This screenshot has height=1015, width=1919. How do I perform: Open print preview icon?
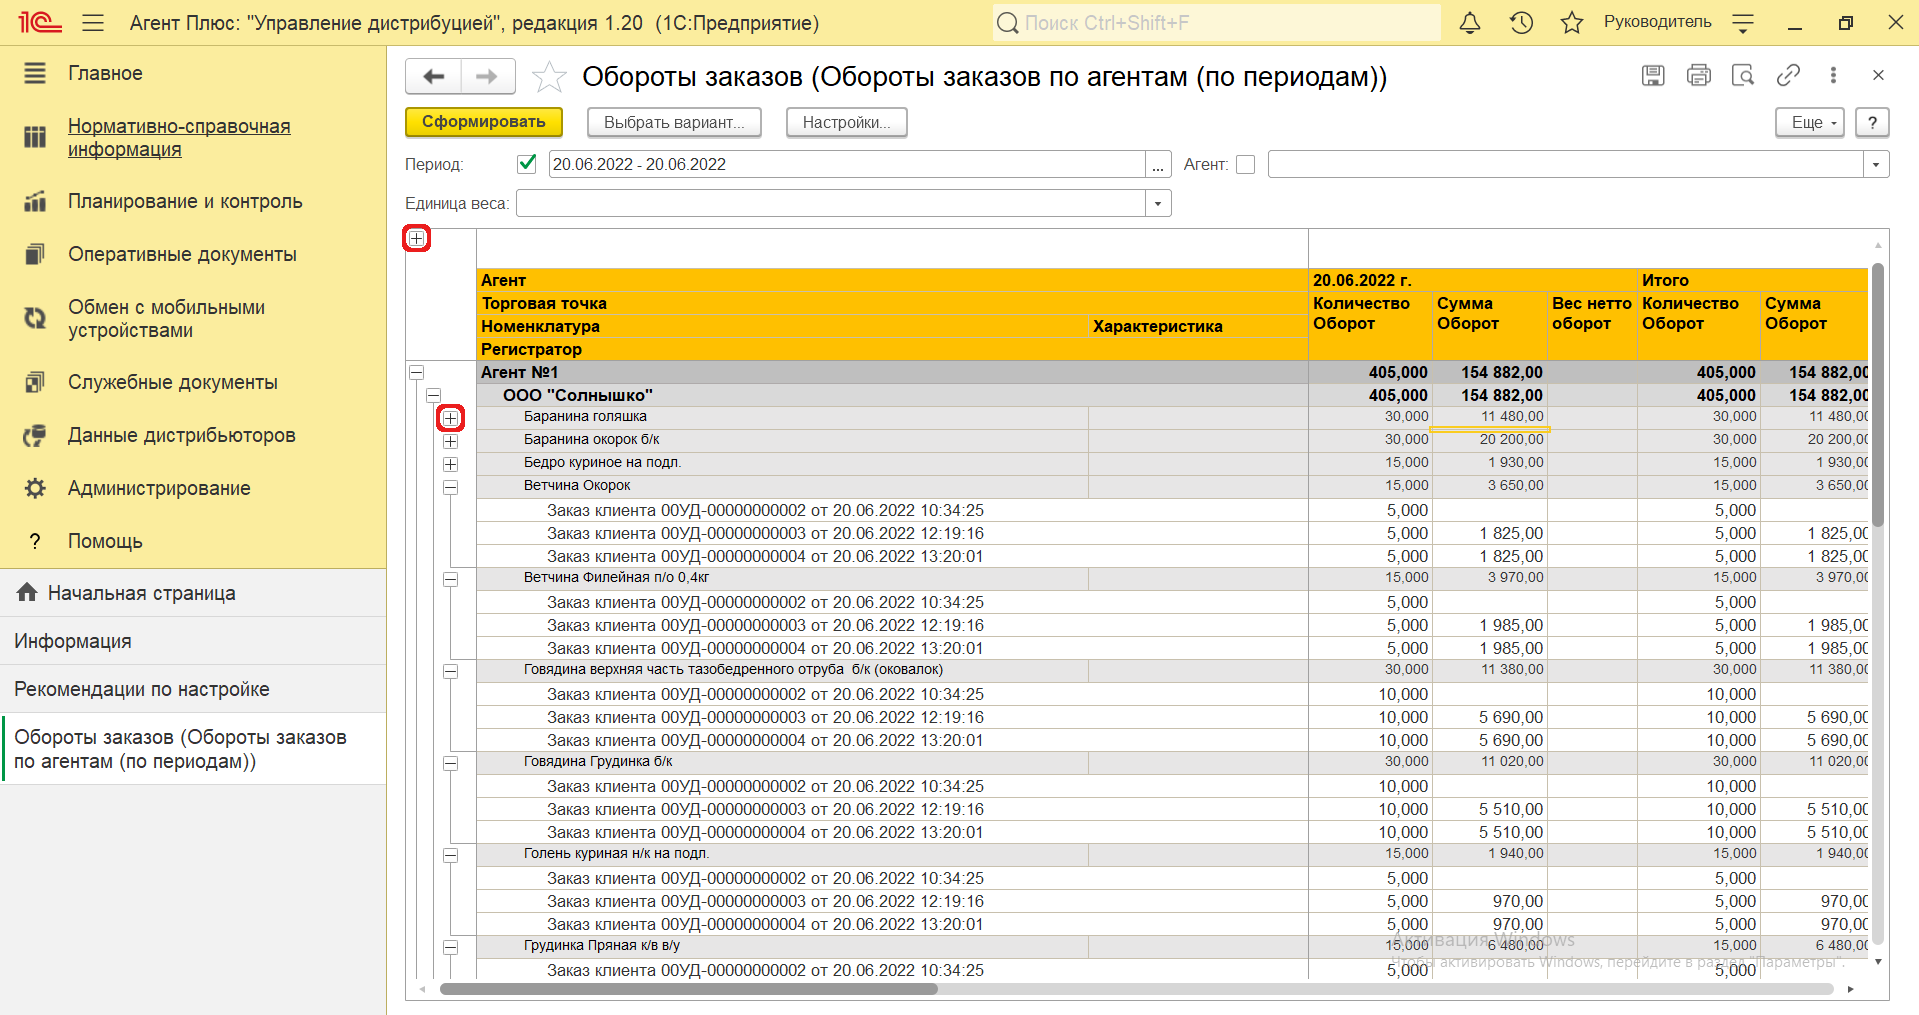click(x=1743, y=75)
